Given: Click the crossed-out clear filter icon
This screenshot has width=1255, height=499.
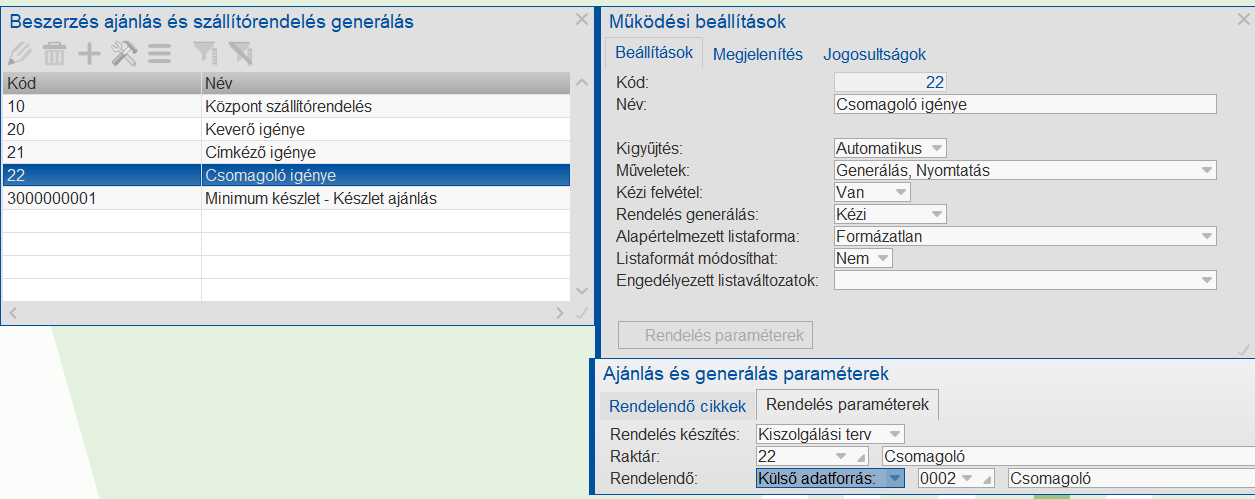Looking at the screenshot, I should pos(240,54).
